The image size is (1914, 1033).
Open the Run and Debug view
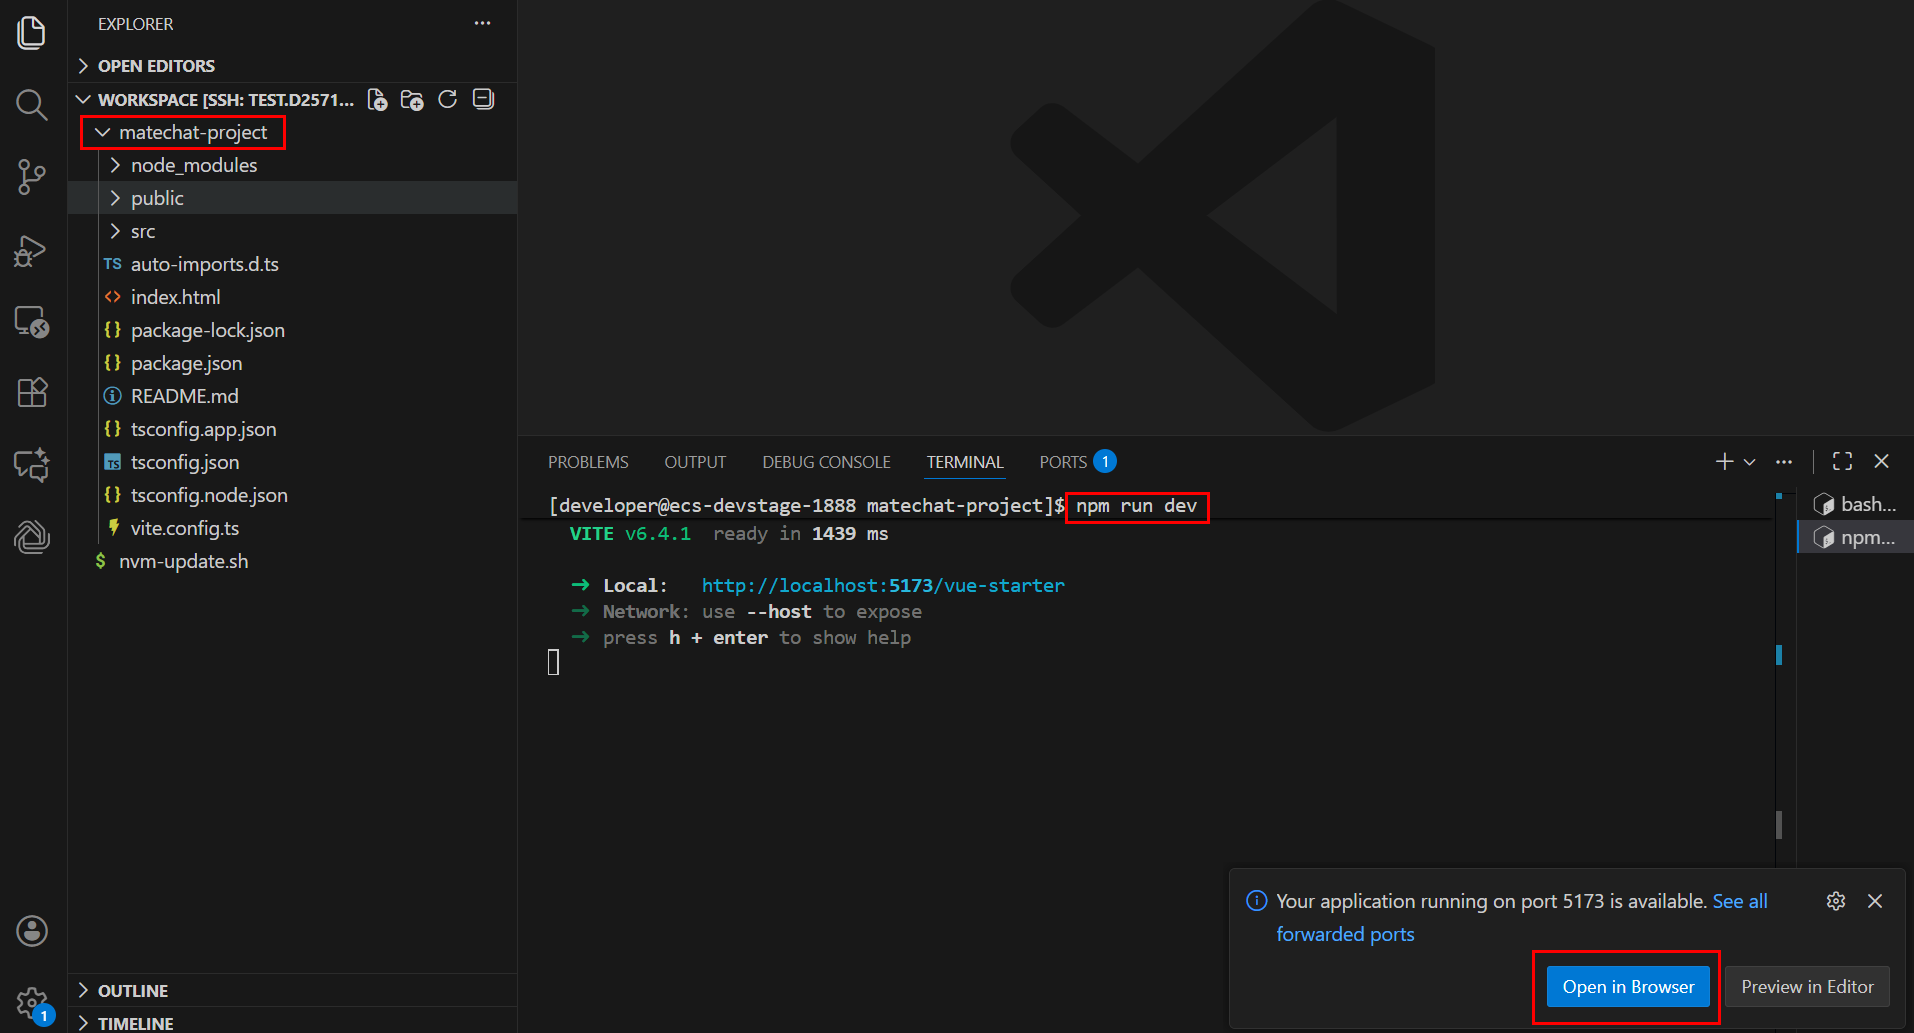click(31, 250)
